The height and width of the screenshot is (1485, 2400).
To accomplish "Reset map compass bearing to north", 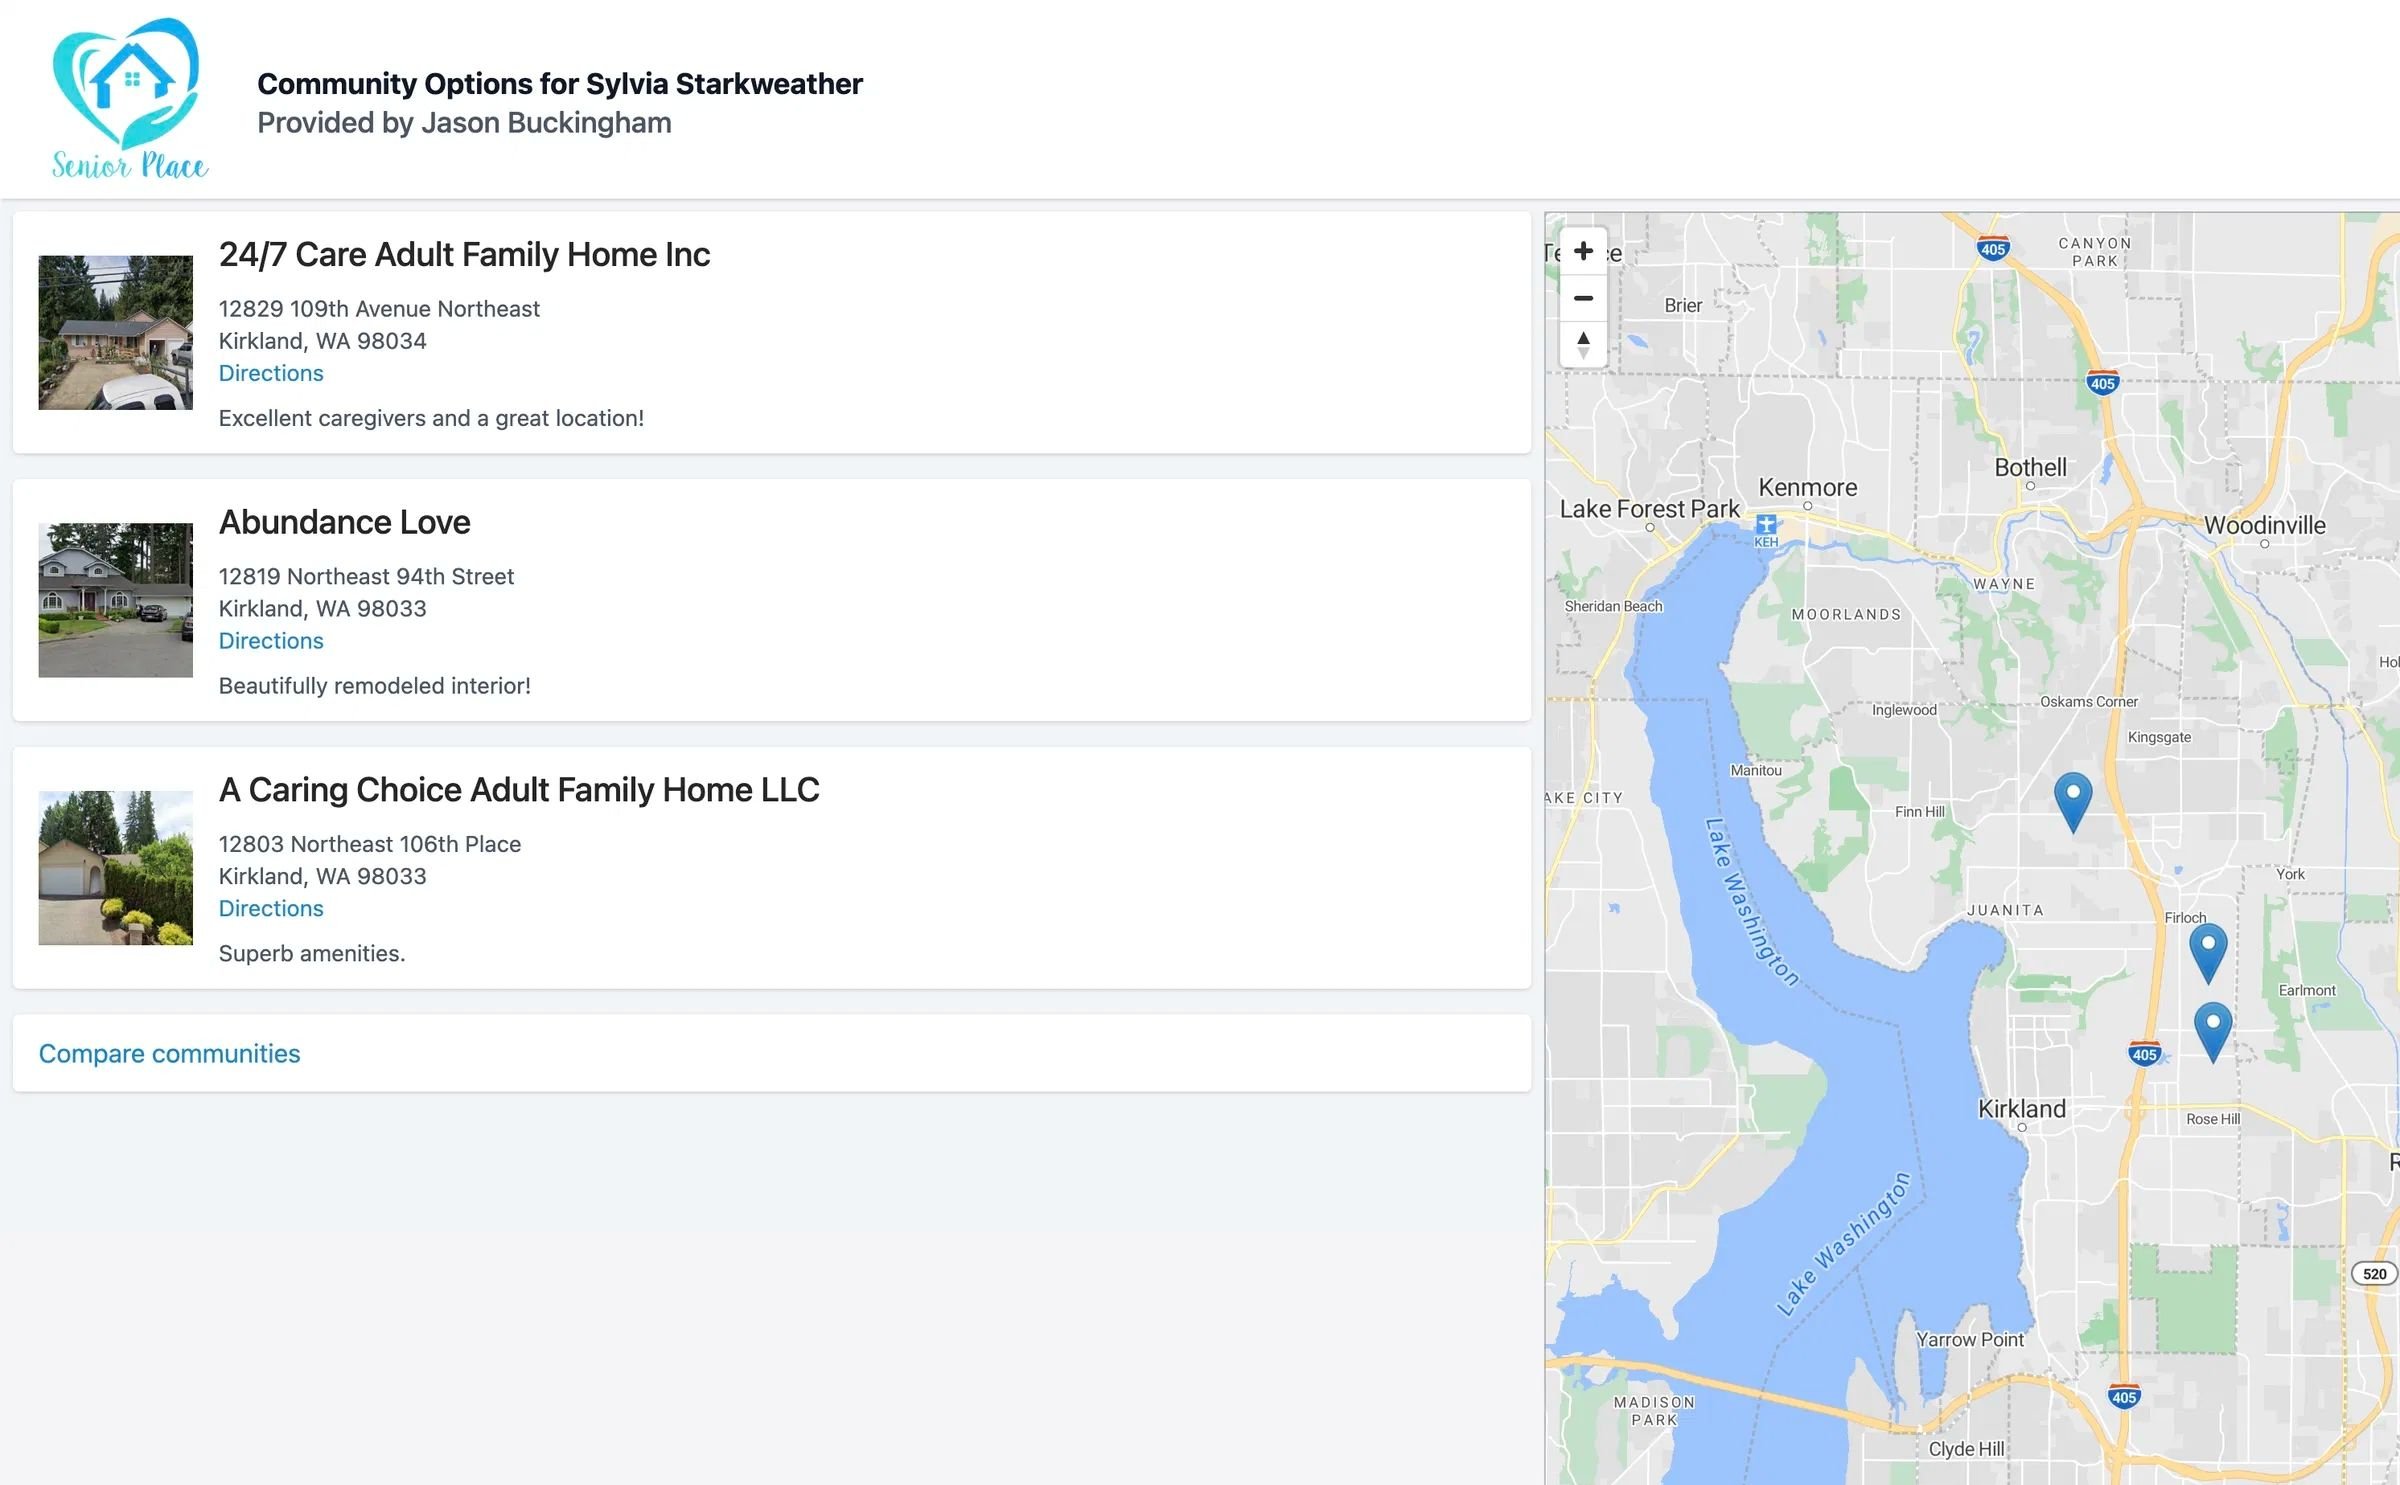I will coord(1583,344).
